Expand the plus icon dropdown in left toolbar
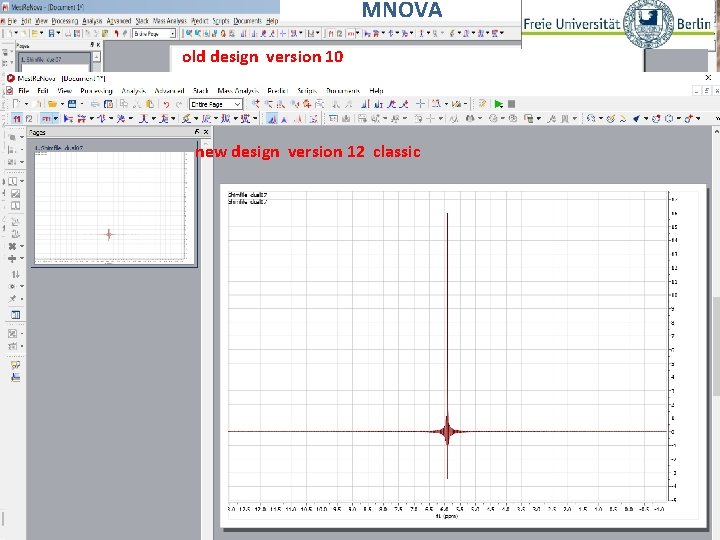The width and height of the screenshot is (720, 540). point(22,259)
